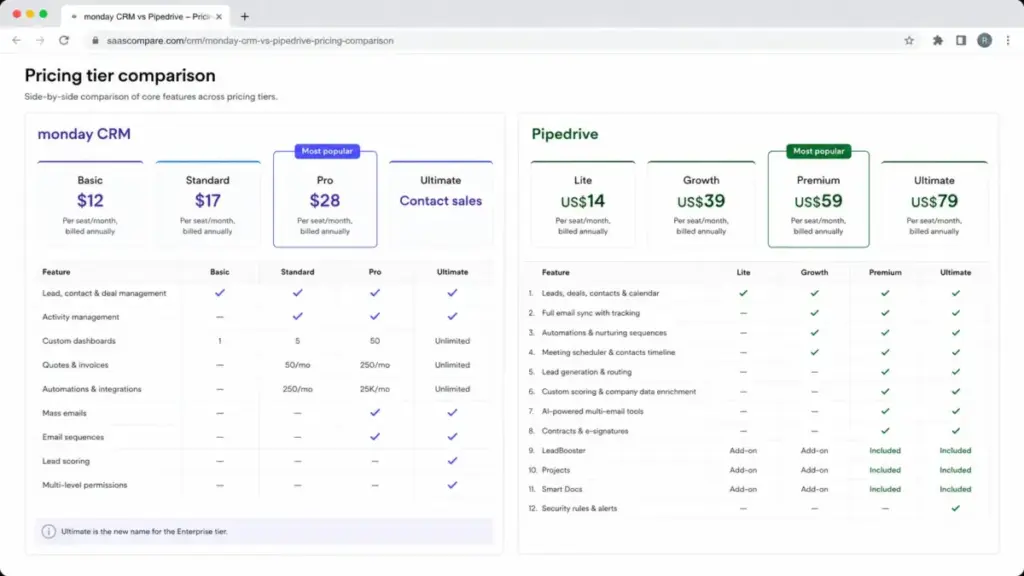Click the Ultimate checkmark for Multi-level permissions
1024x576 pixels.
[452, 485]
